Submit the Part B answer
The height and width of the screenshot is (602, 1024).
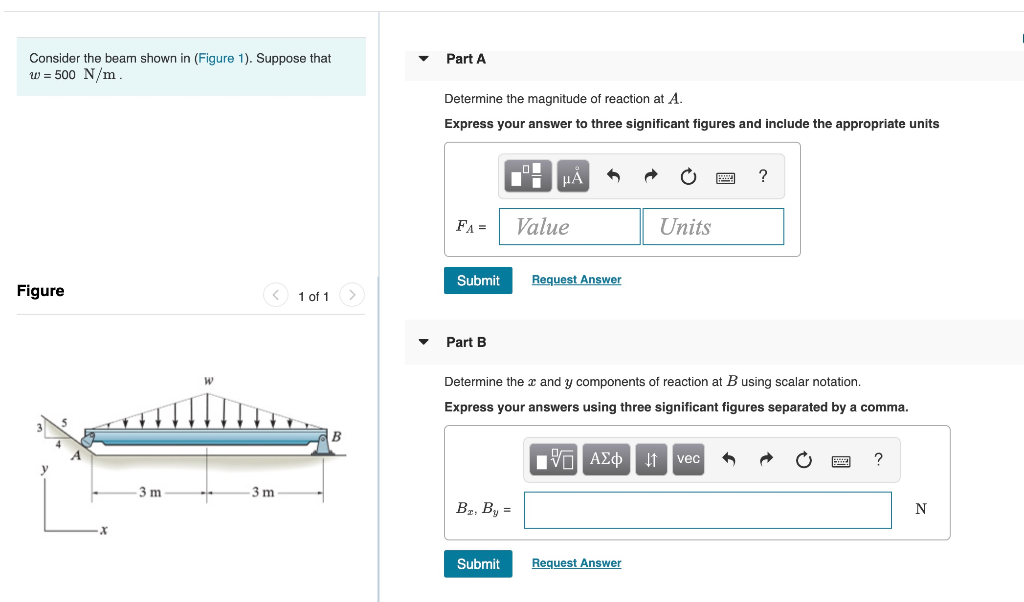478,564
